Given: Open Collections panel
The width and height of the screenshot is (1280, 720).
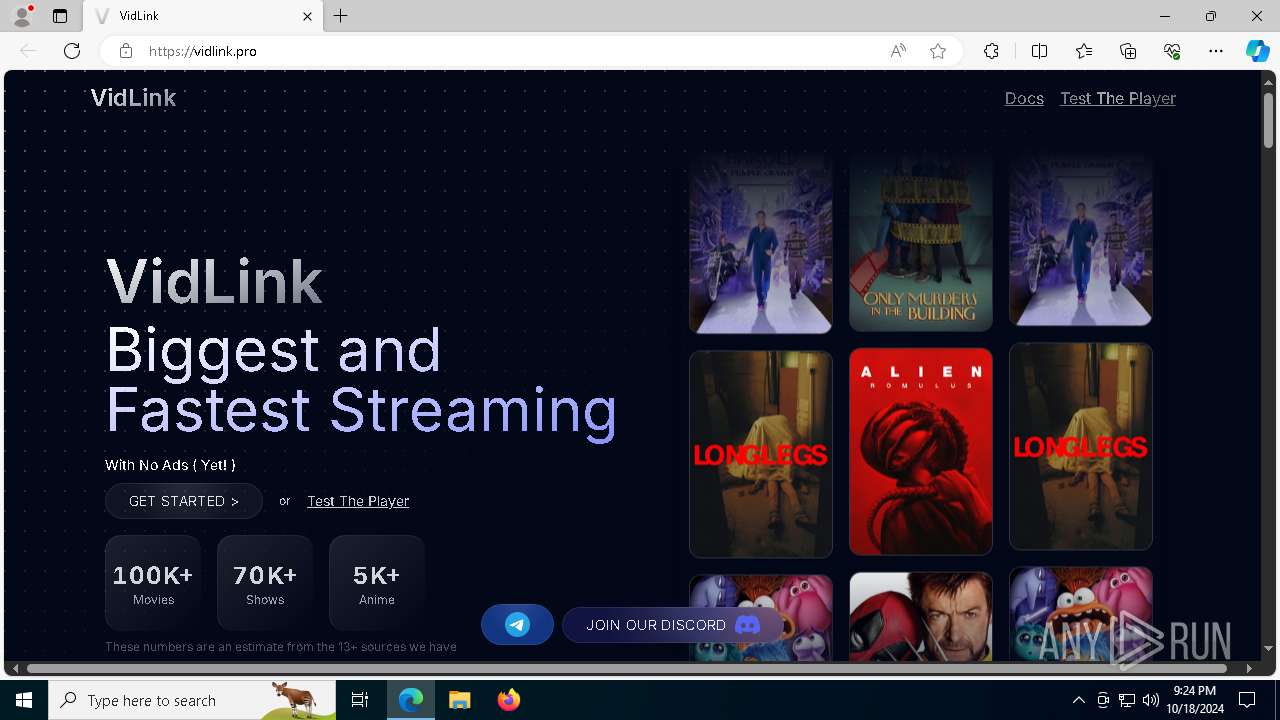Looking at the screenshot, I should 1128,51.
